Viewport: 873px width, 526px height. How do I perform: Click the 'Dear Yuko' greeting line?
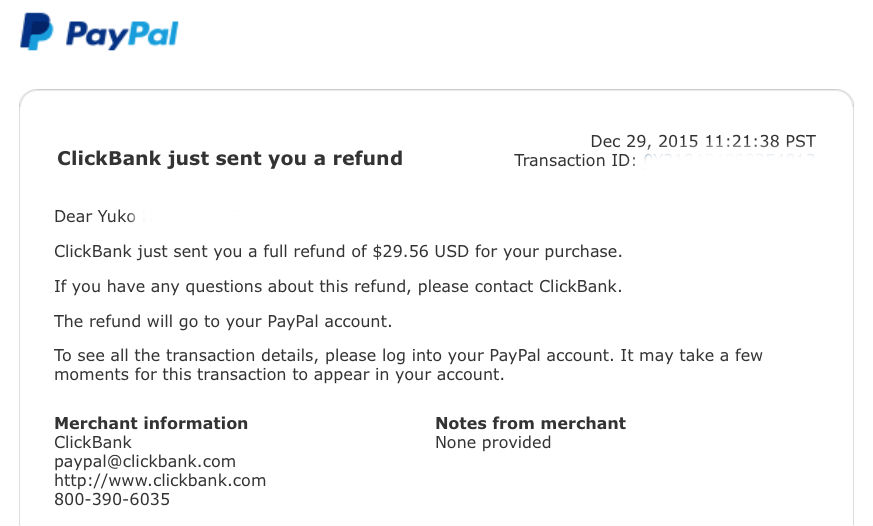point(95,217)
